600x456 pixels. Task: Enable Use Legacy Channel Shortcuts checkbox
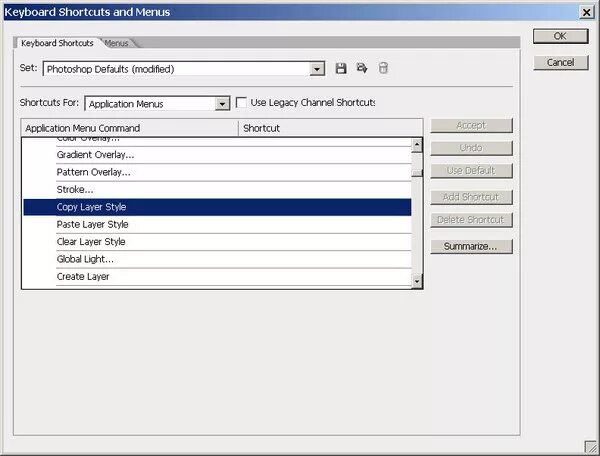point(241,103)
